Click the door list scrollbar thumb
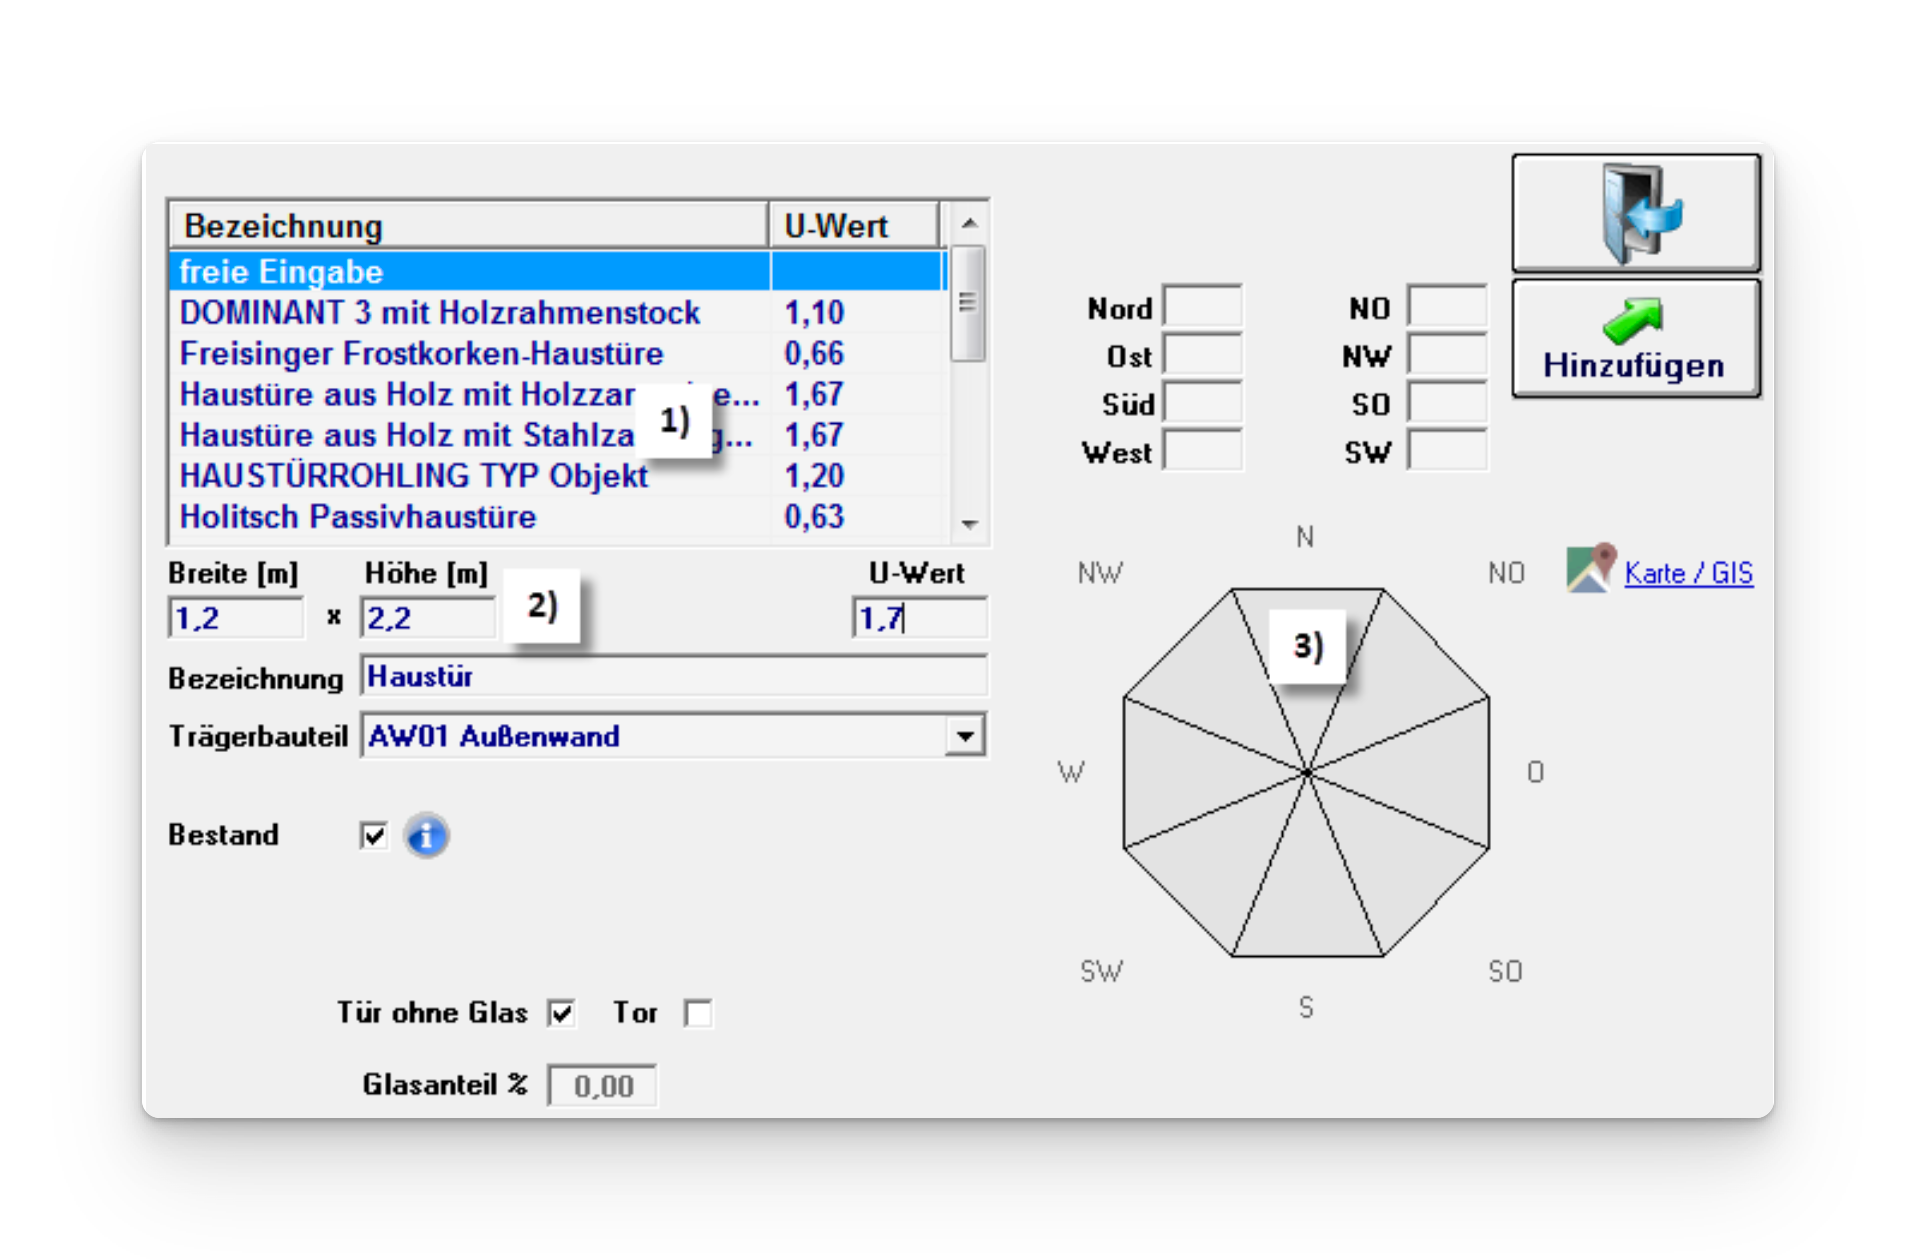Image resolution: width=1916 pixels, height=1260 pixels. (x=968, y=302)
